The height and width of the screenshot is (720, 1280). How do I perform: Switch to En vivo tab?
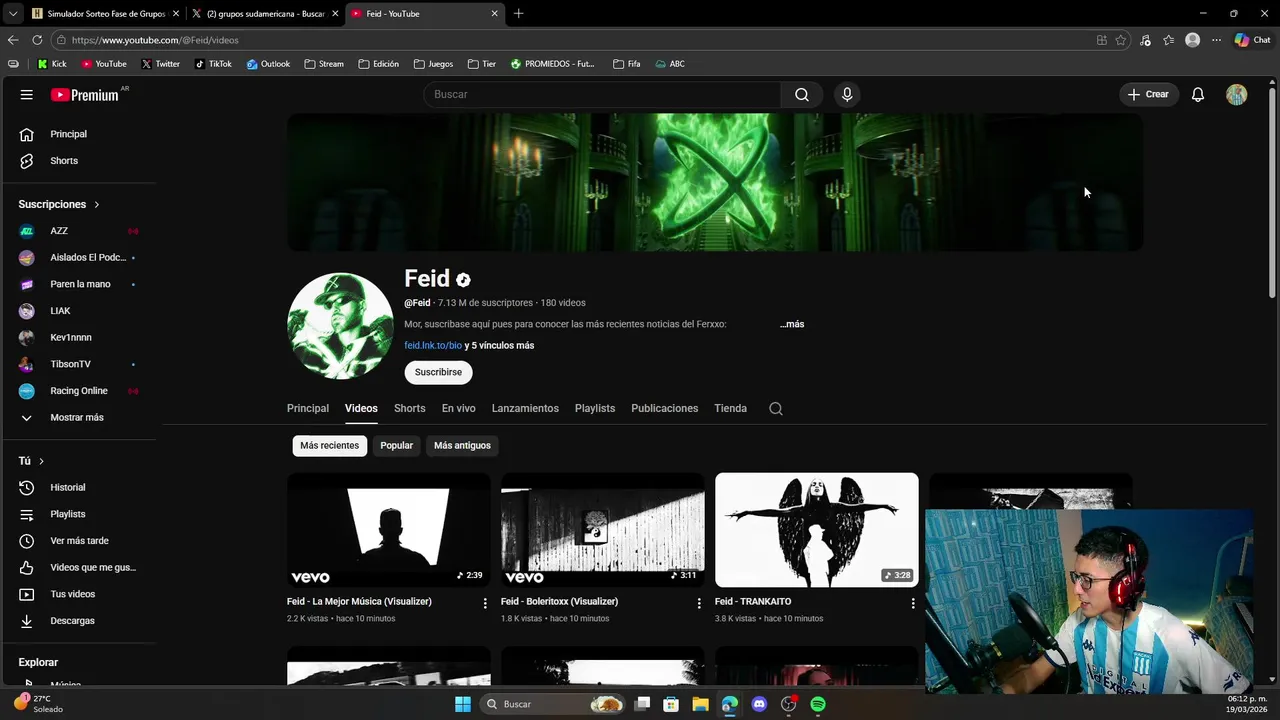[x=458, y=408]
